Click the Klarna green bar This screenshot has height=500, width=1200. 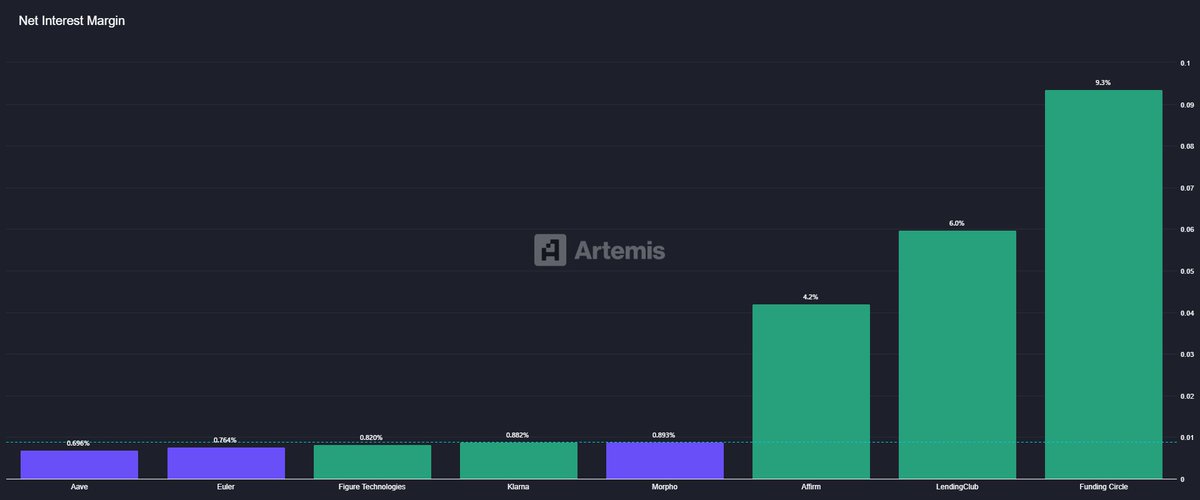(x=518, y=461)
